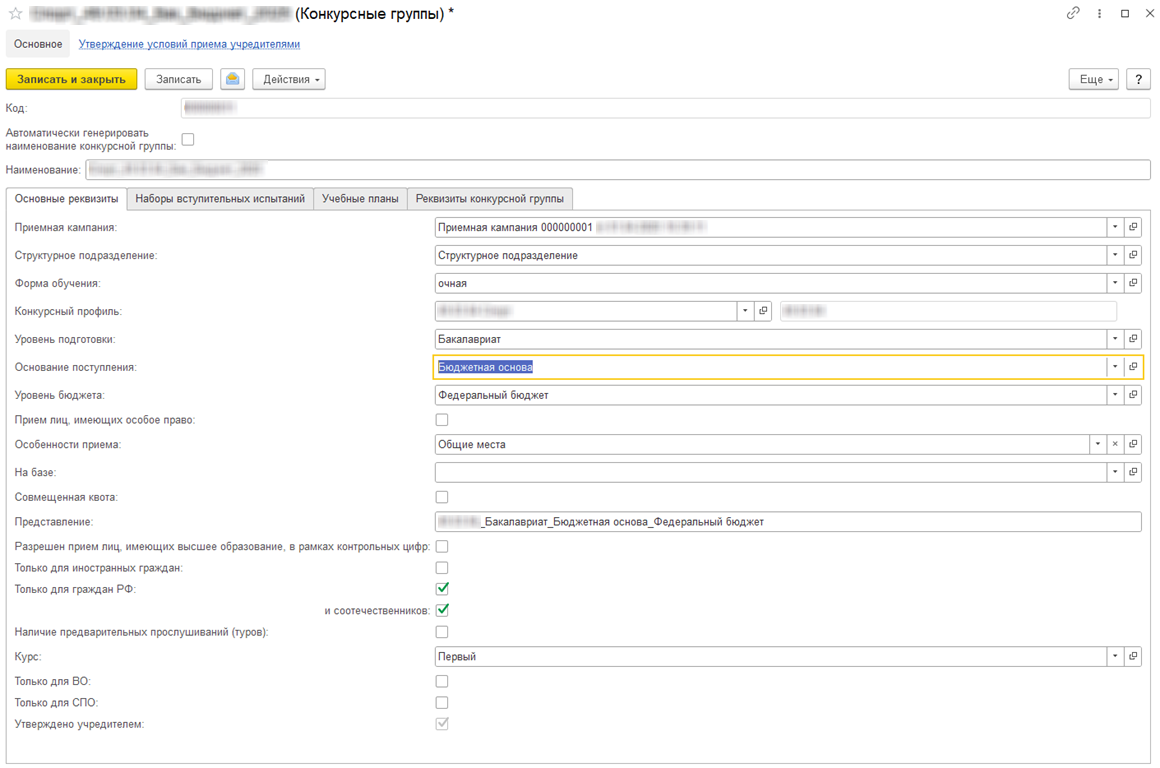Uncheck Только для граждан РФ checkbox
The image size is (1160, 768).
(x=442, y=589)
